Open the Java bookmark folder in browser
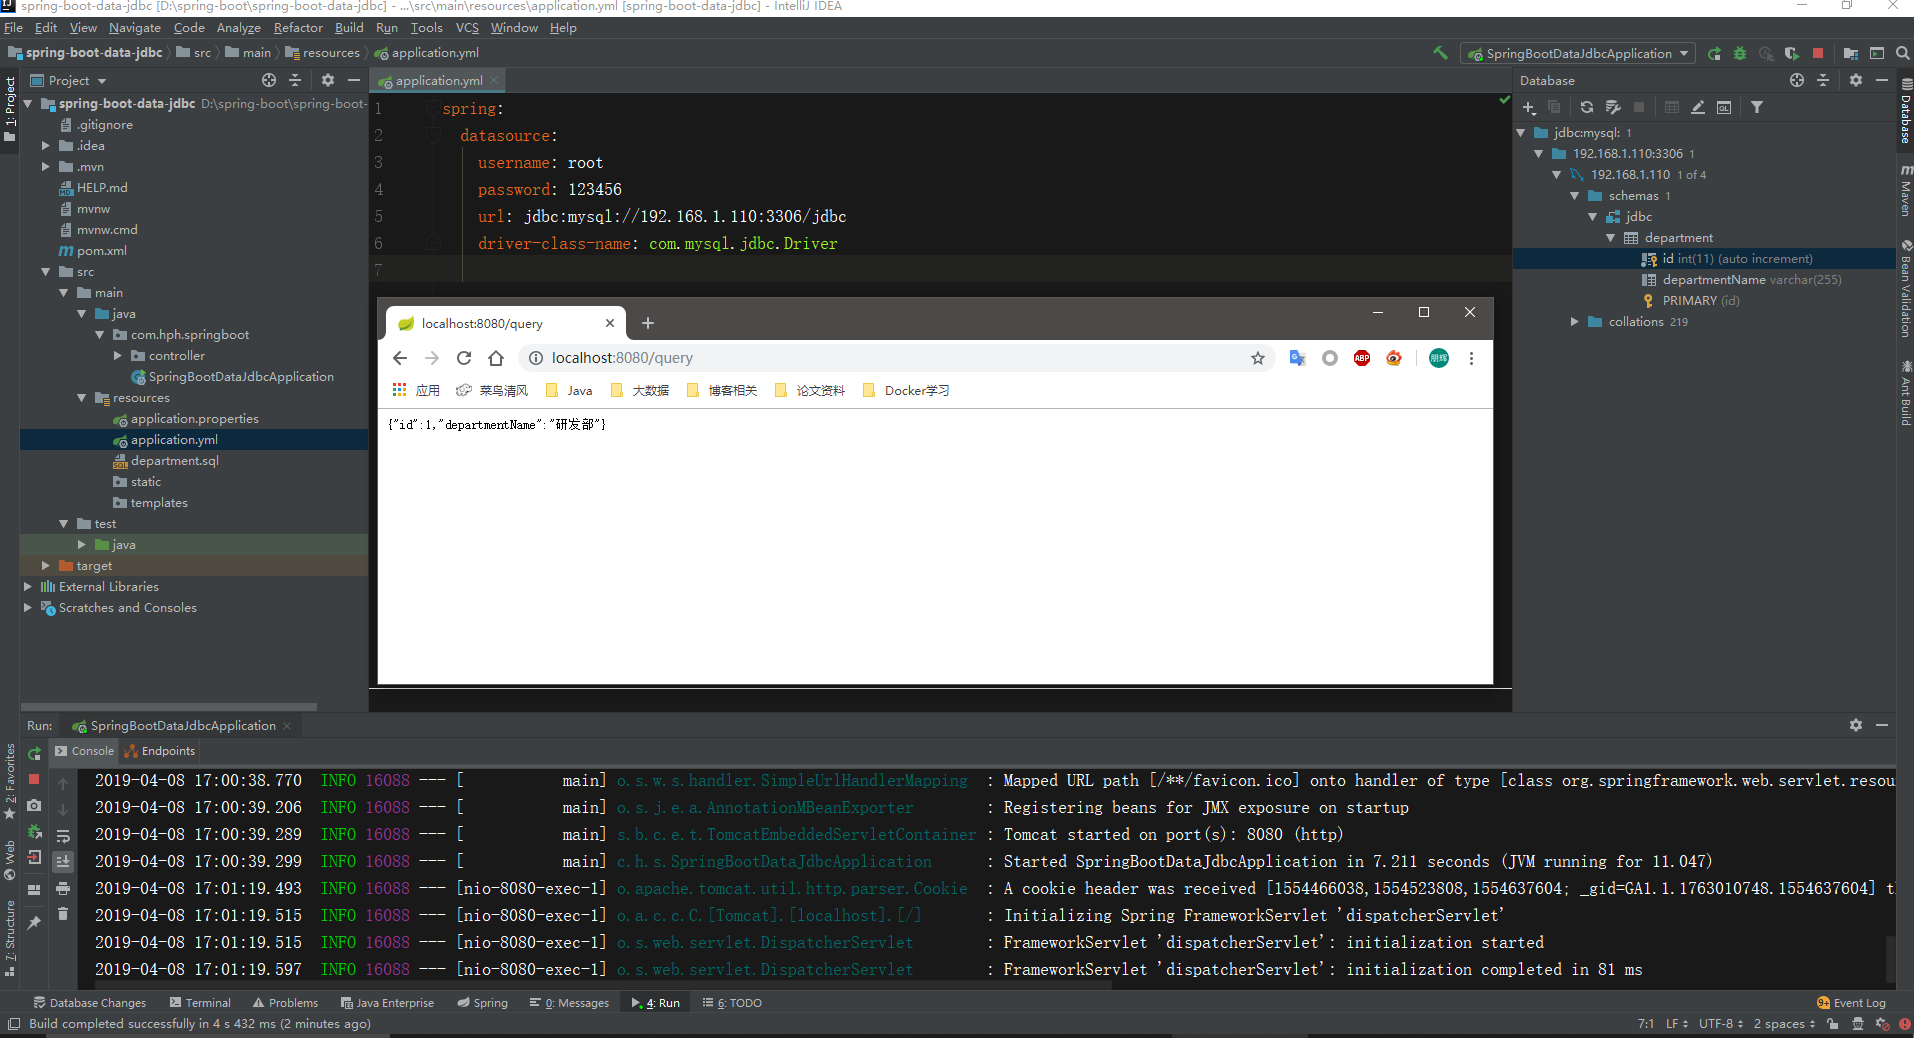 tap(569, 390)
